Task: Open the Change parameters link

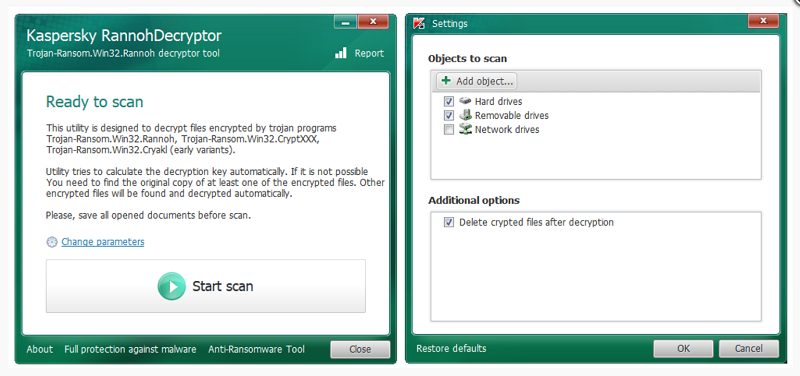Action: [x=103, y=242]
